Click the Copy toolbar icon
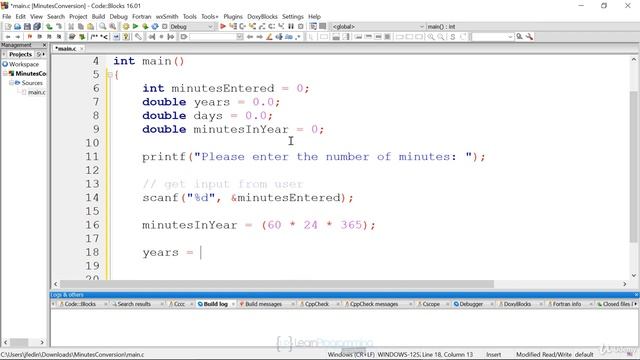This screenshot has height=360, width=640. (81, 27)
